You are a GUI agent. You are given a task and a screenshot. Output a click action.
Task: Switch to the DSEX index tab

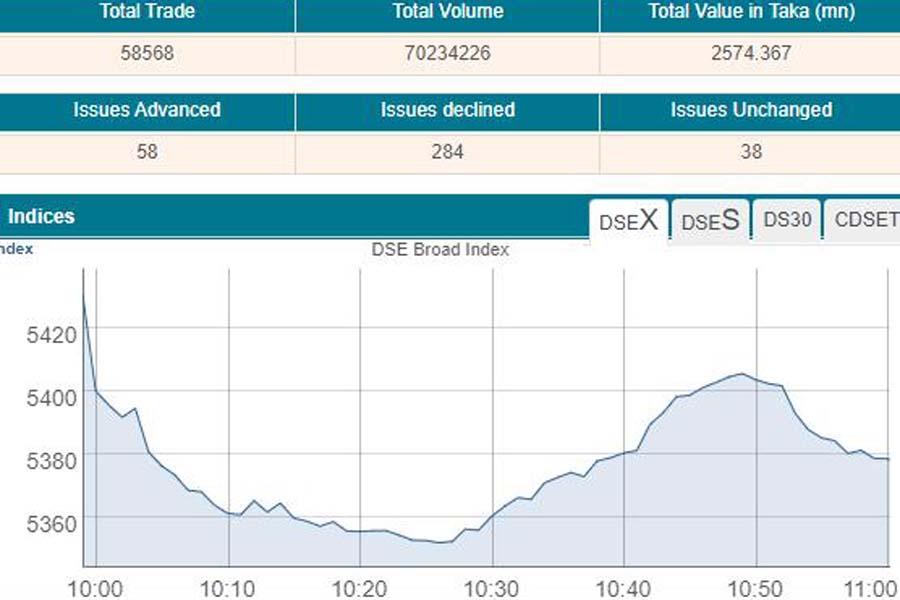coord(628,221)
